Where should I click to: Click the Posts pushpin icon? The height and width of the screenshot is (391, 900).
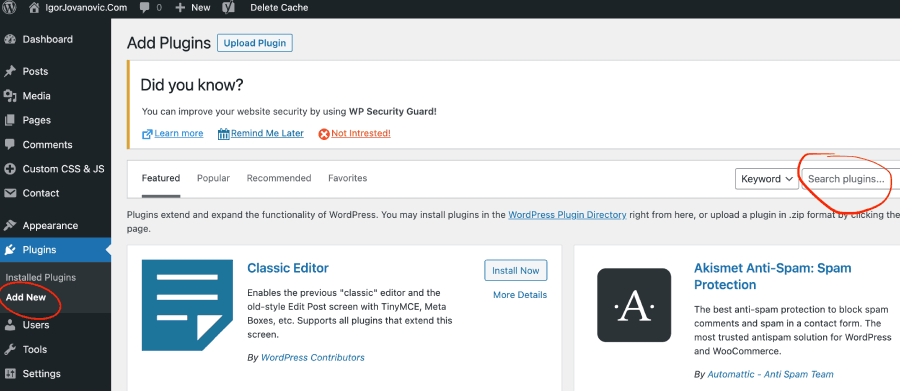[x=10, y=72]
